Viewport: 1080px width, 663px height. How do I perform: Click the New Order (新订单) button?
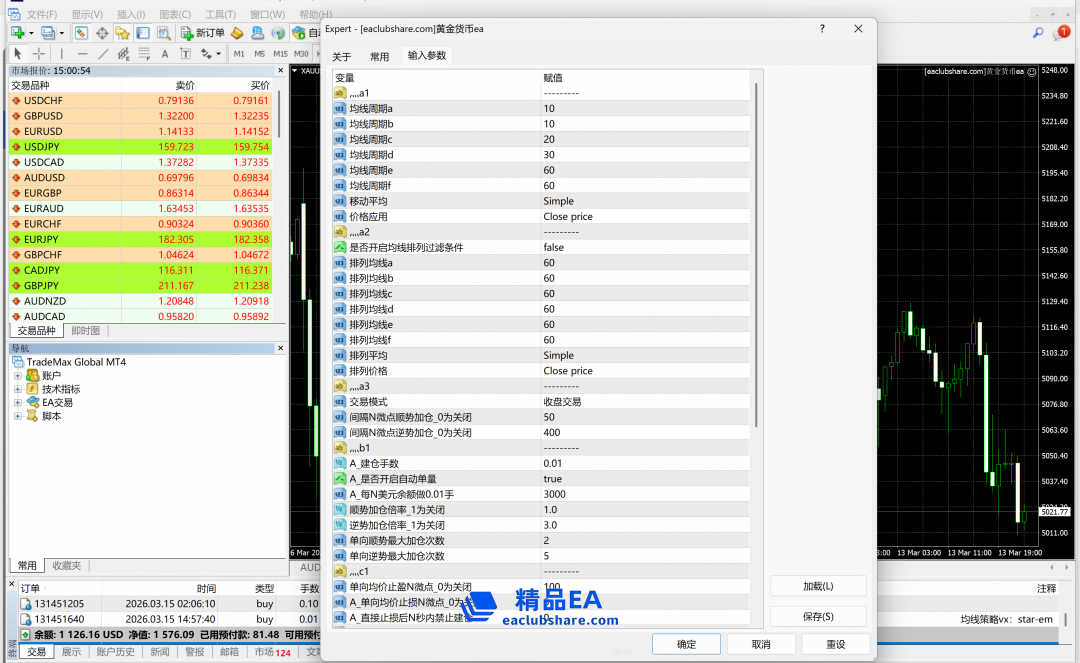(x=203, y=33)
